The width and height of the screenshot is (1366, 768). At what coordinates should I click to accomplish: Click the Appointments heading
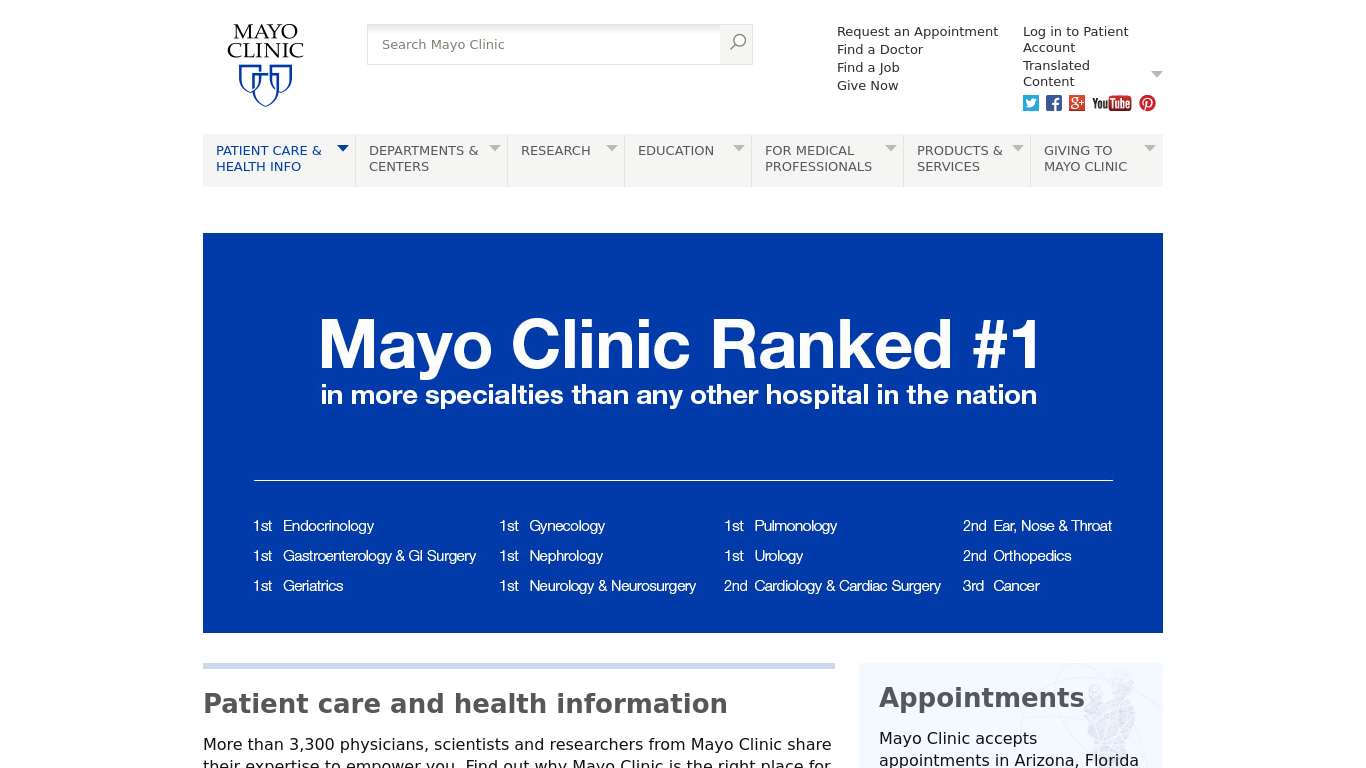pyautogui.click(x=982, y=698)
